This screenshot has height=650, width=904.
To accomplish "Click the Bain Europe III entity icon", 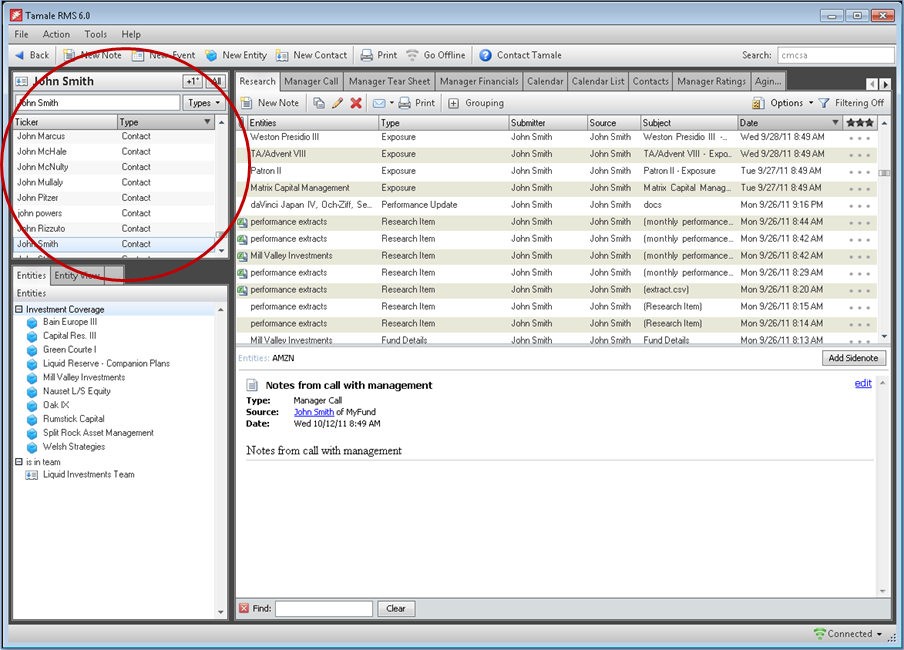I will 32,323.
